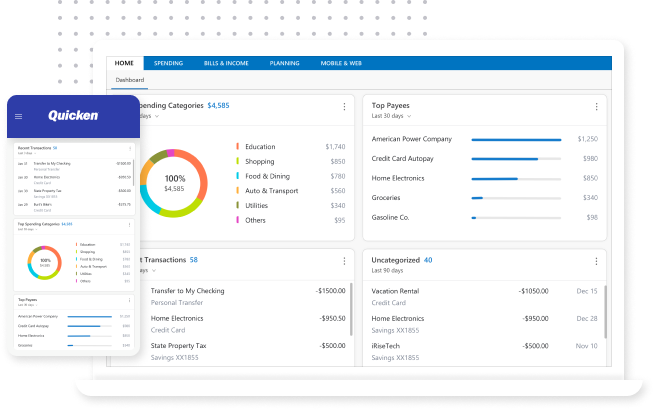Open kebab menu on mobile Recent Transactions card

click(130, 149)
